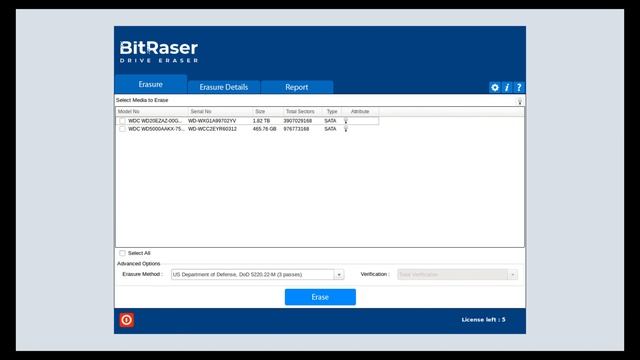Click the blue Erase button
Viewport: 640px width, 360px height.
pos(320,297)
